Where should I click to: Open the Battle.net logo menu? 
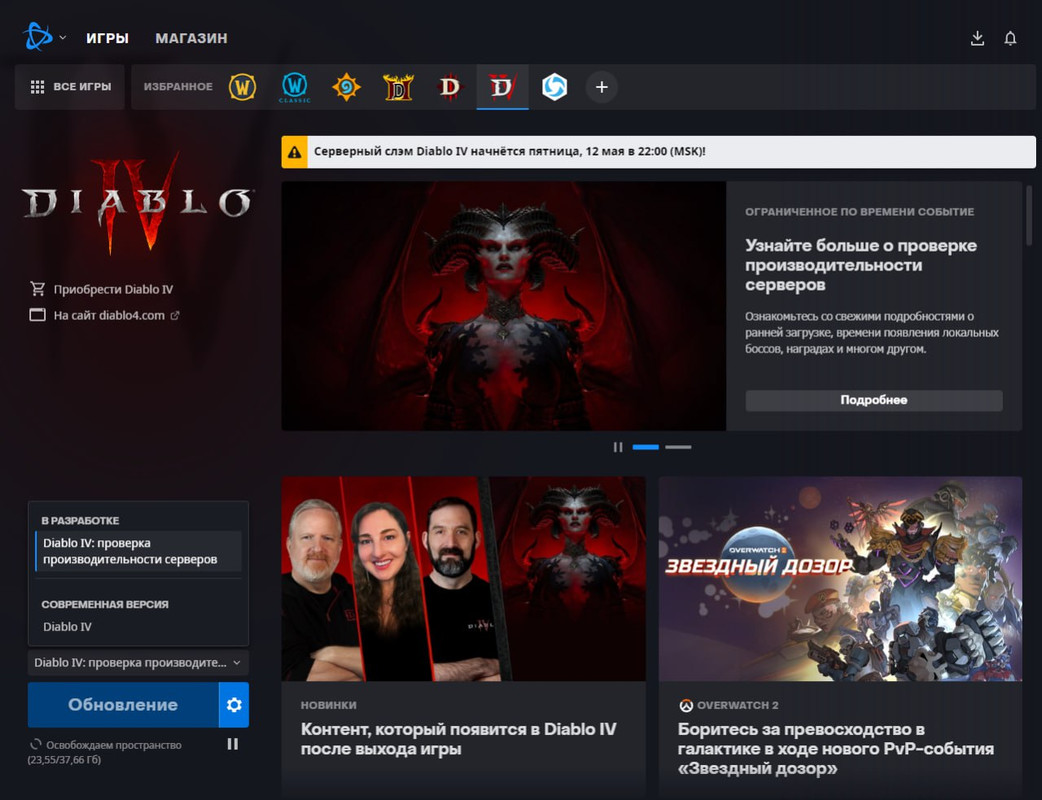pyautogui.click(x=37, y=37)
